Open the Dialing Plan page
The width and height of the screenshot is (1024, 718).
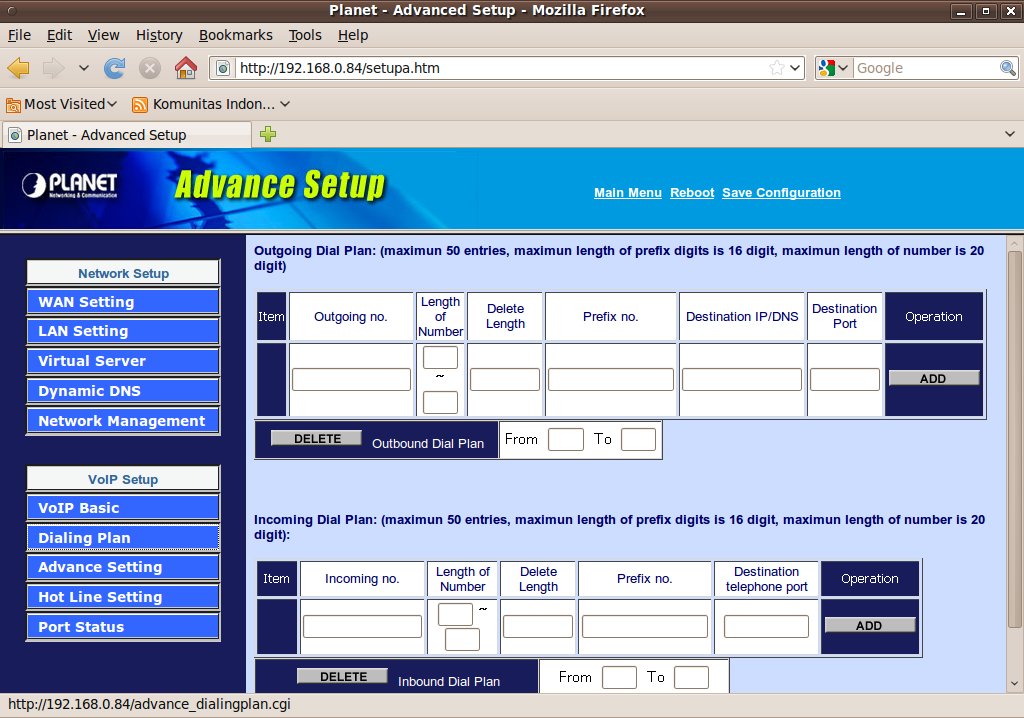123,538
